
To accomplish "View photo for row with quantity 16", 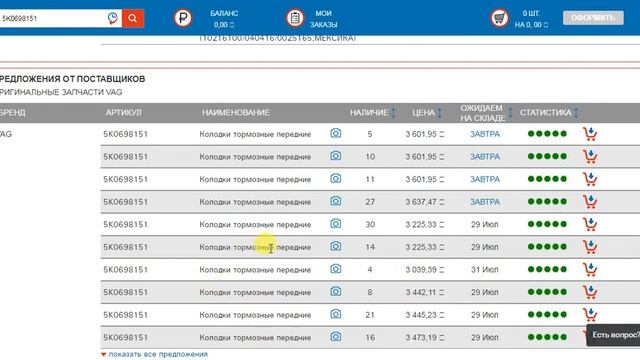I will coord(336,337).
